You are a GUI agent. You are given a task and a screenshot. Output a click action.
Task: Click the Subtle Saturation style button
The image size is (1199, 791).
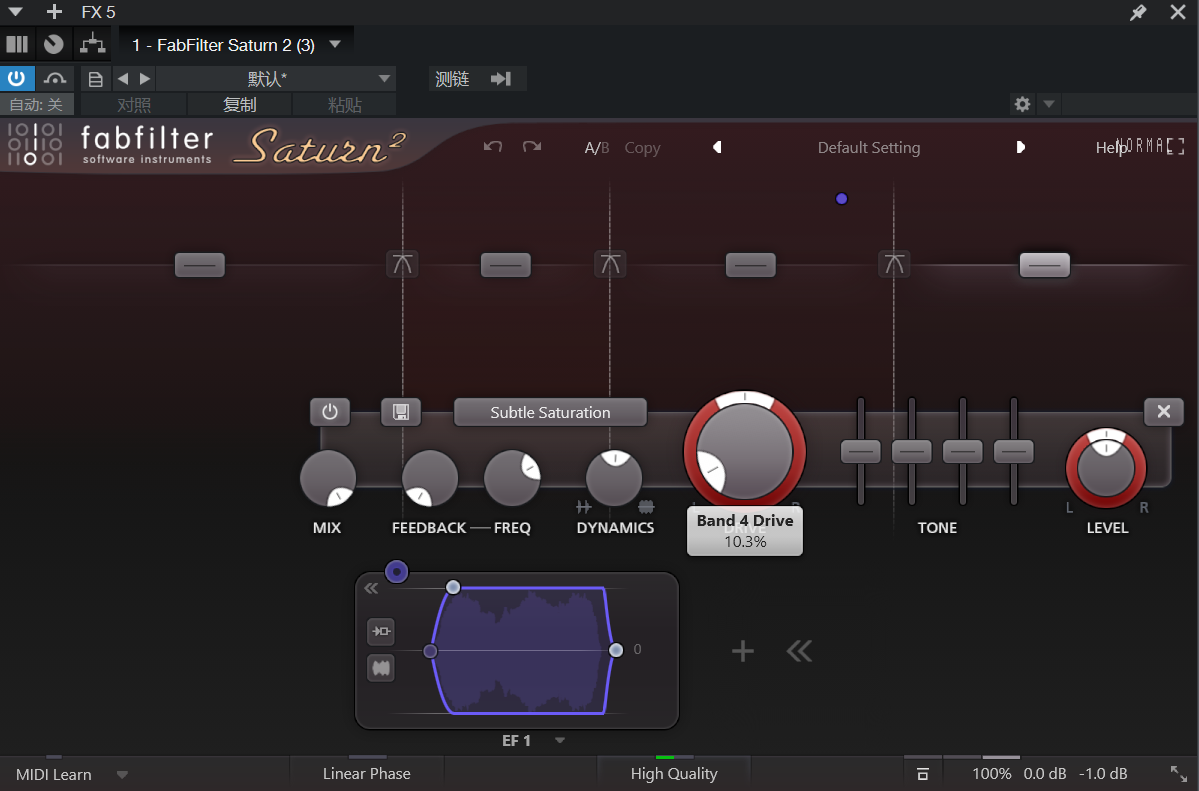point(550,412)
